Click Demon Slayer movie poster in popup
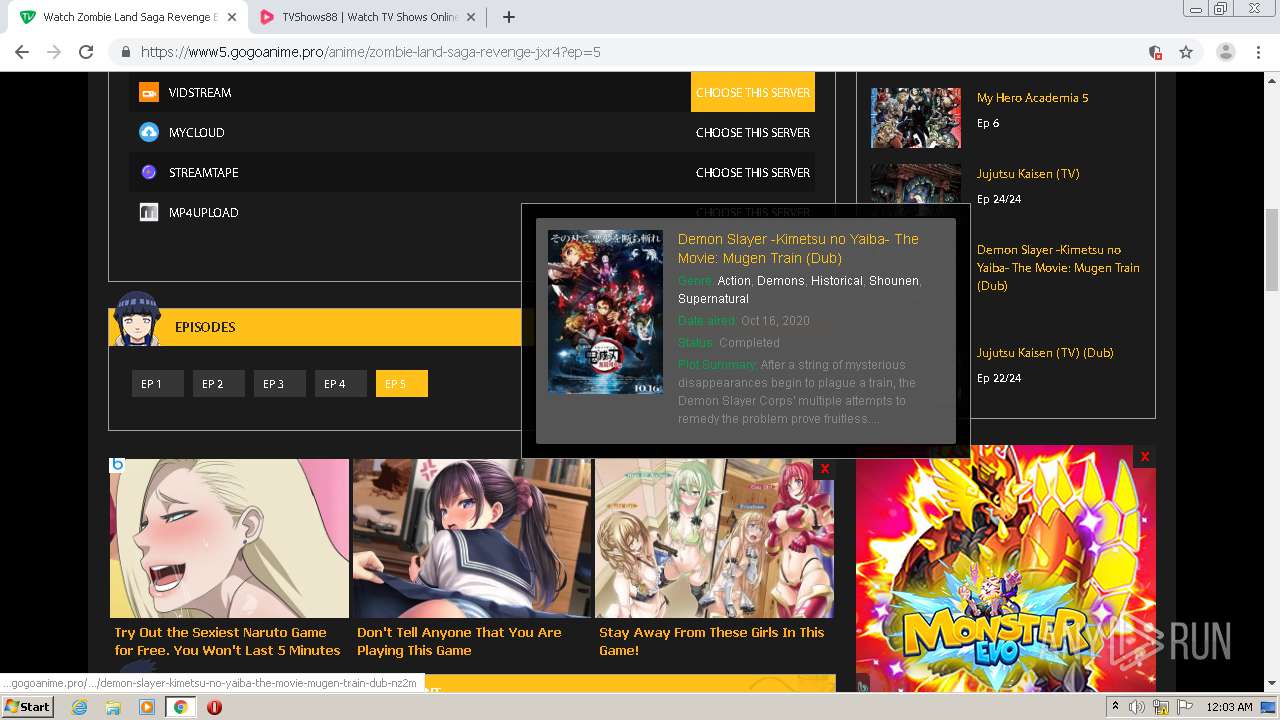Viewport: 1280px width, 720px height. coord(605,312)
